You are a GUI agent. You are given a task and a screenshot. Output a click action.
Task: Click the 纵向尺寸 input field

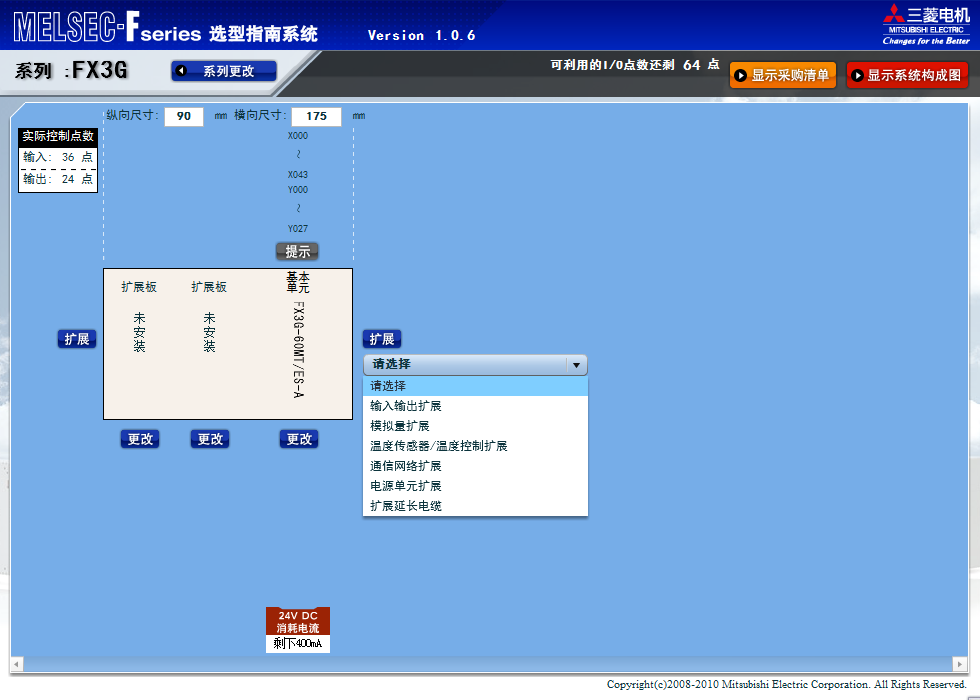pyautogui.click(x=184, y=116)
